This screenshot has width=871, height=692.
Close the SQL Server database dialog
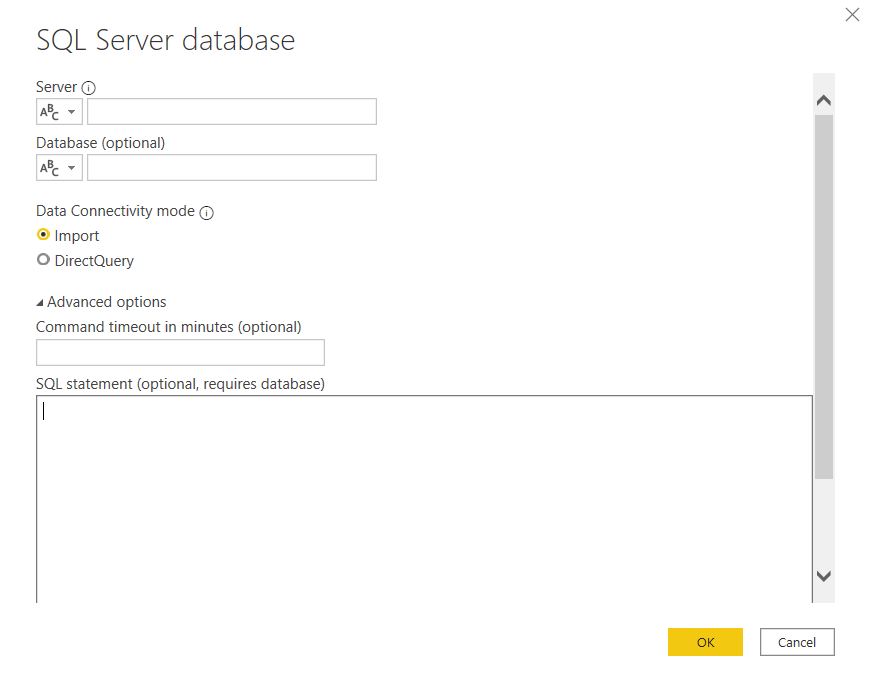pyautogui.click(x=852, y=14)
